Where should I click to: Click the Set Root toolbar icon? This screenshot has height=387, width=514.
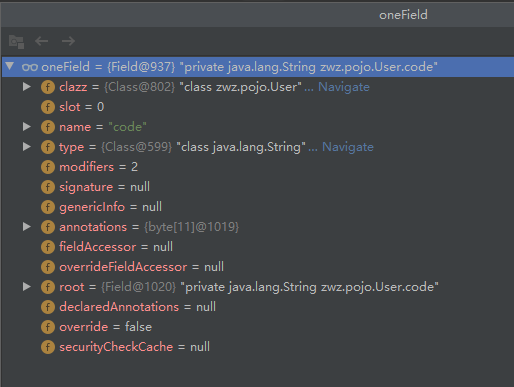(16, 42)
